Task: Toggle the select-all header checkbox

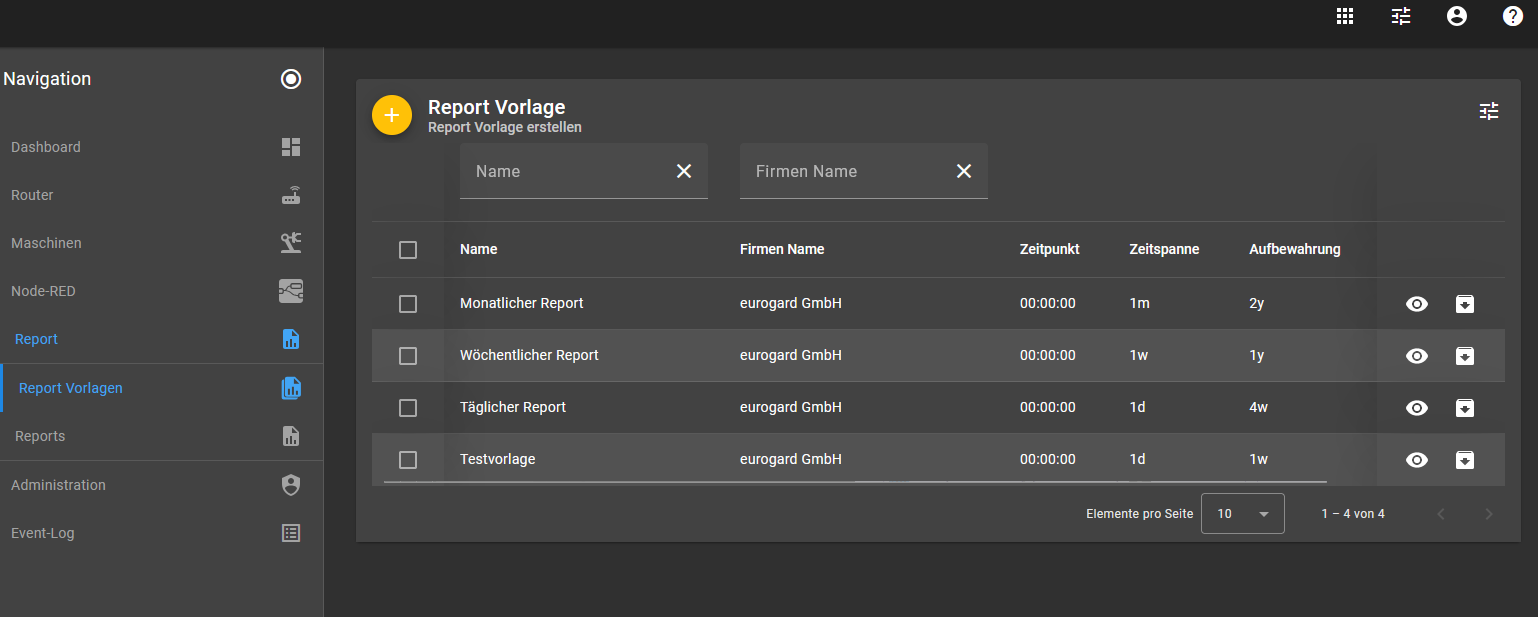Action: 408,250
